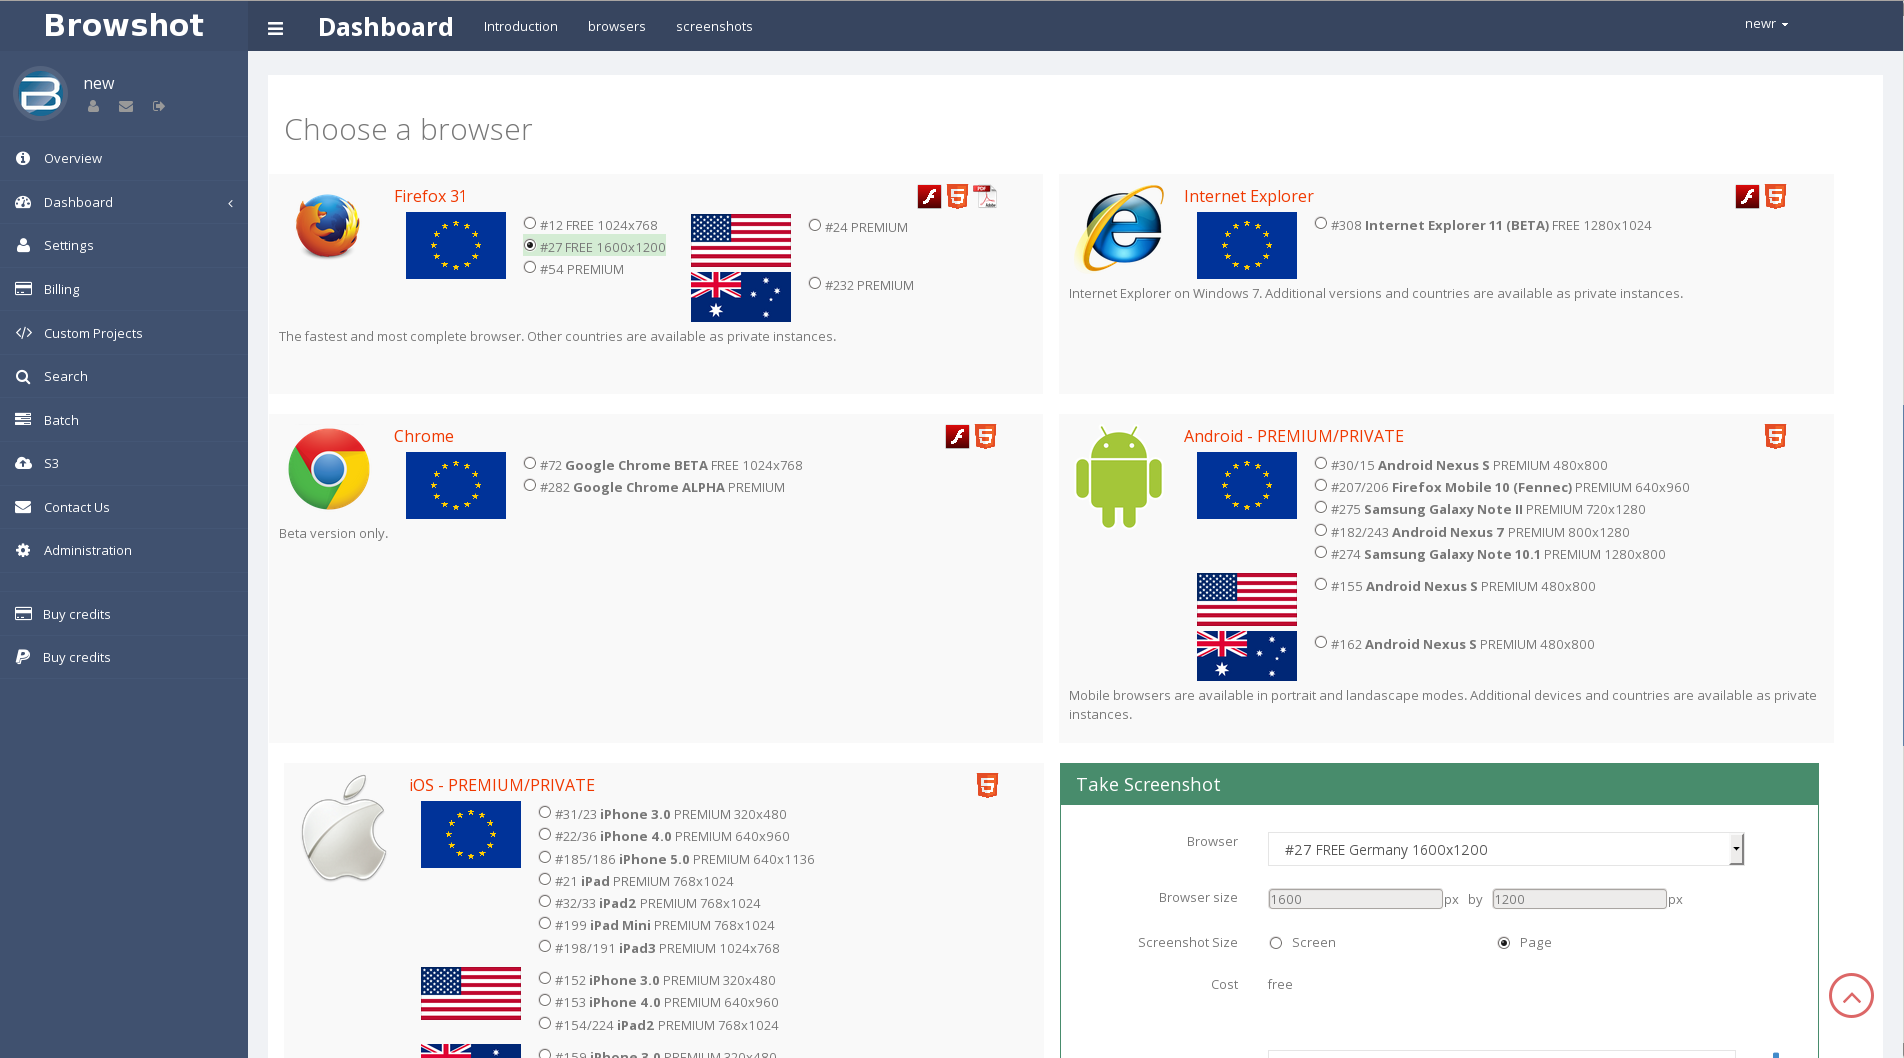Click the envelope icon under new
Viewport: 1904px width, 1058px height.
(126, 106)
